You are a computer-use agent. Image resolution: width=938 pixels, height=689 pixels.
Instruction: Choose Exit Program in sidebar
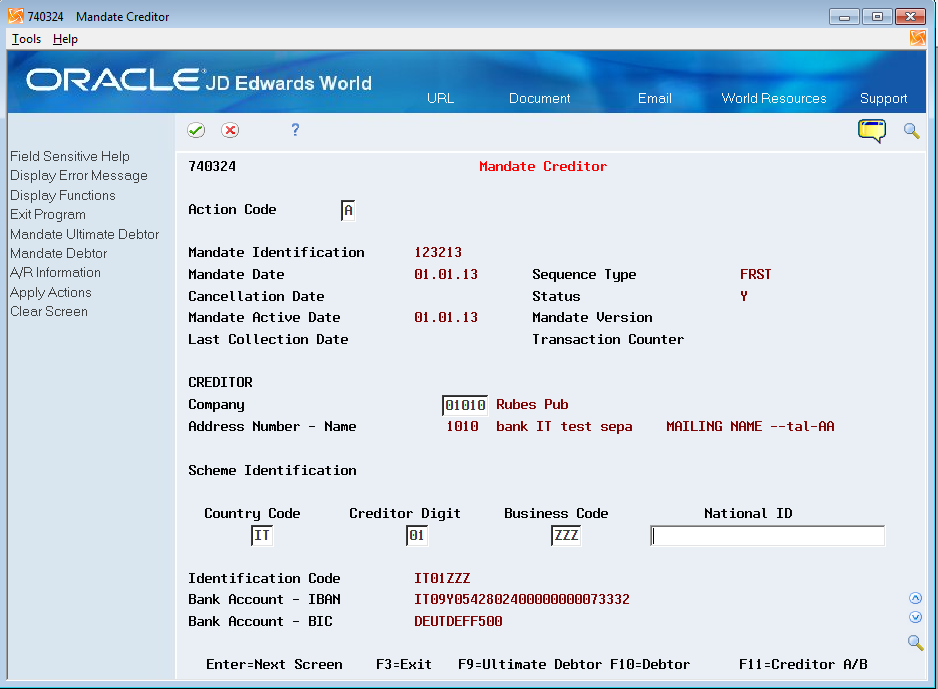(x=48, y=214)
